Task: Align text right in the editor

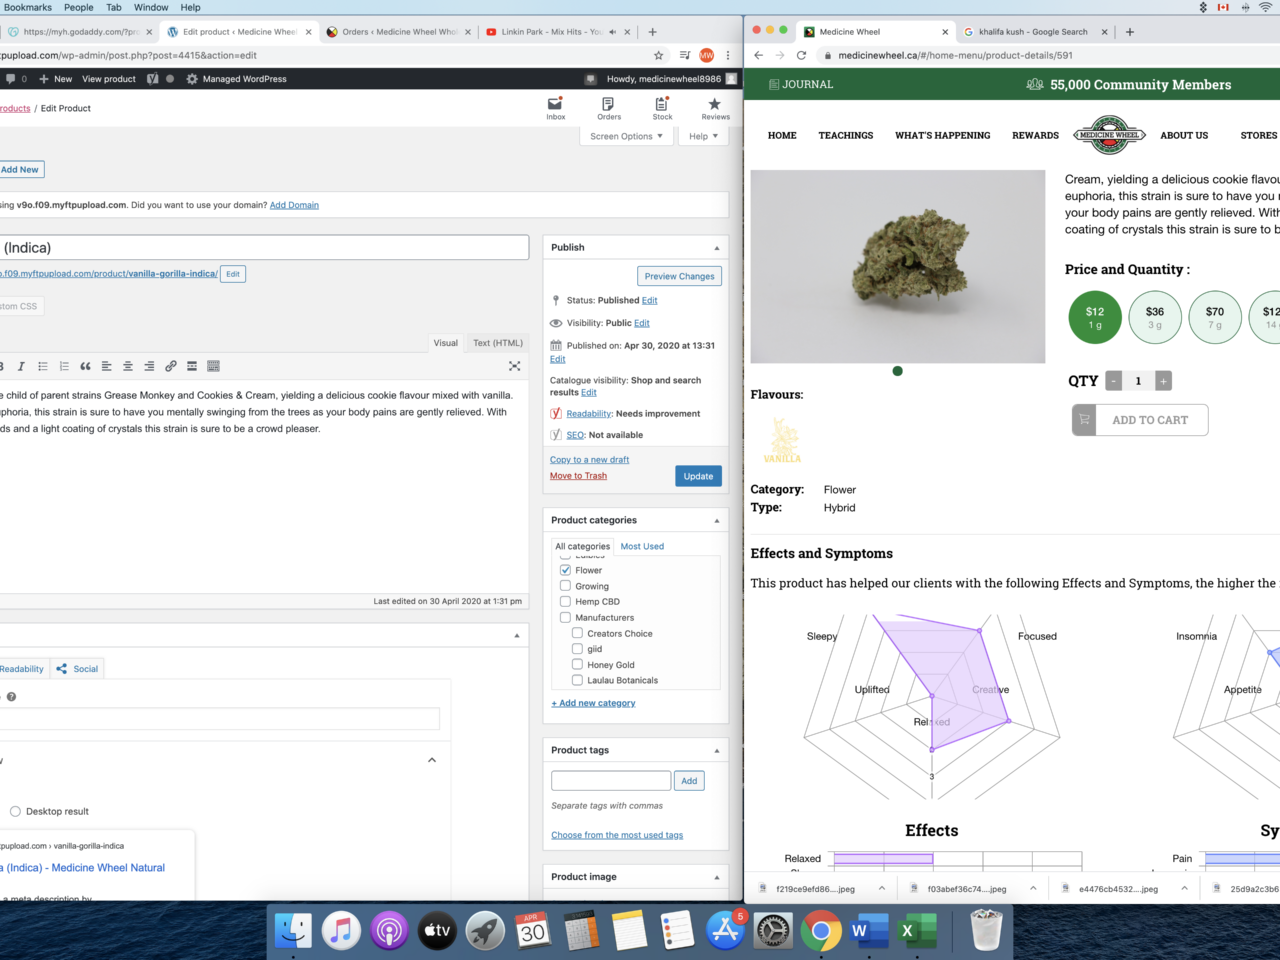Action: 149,367
